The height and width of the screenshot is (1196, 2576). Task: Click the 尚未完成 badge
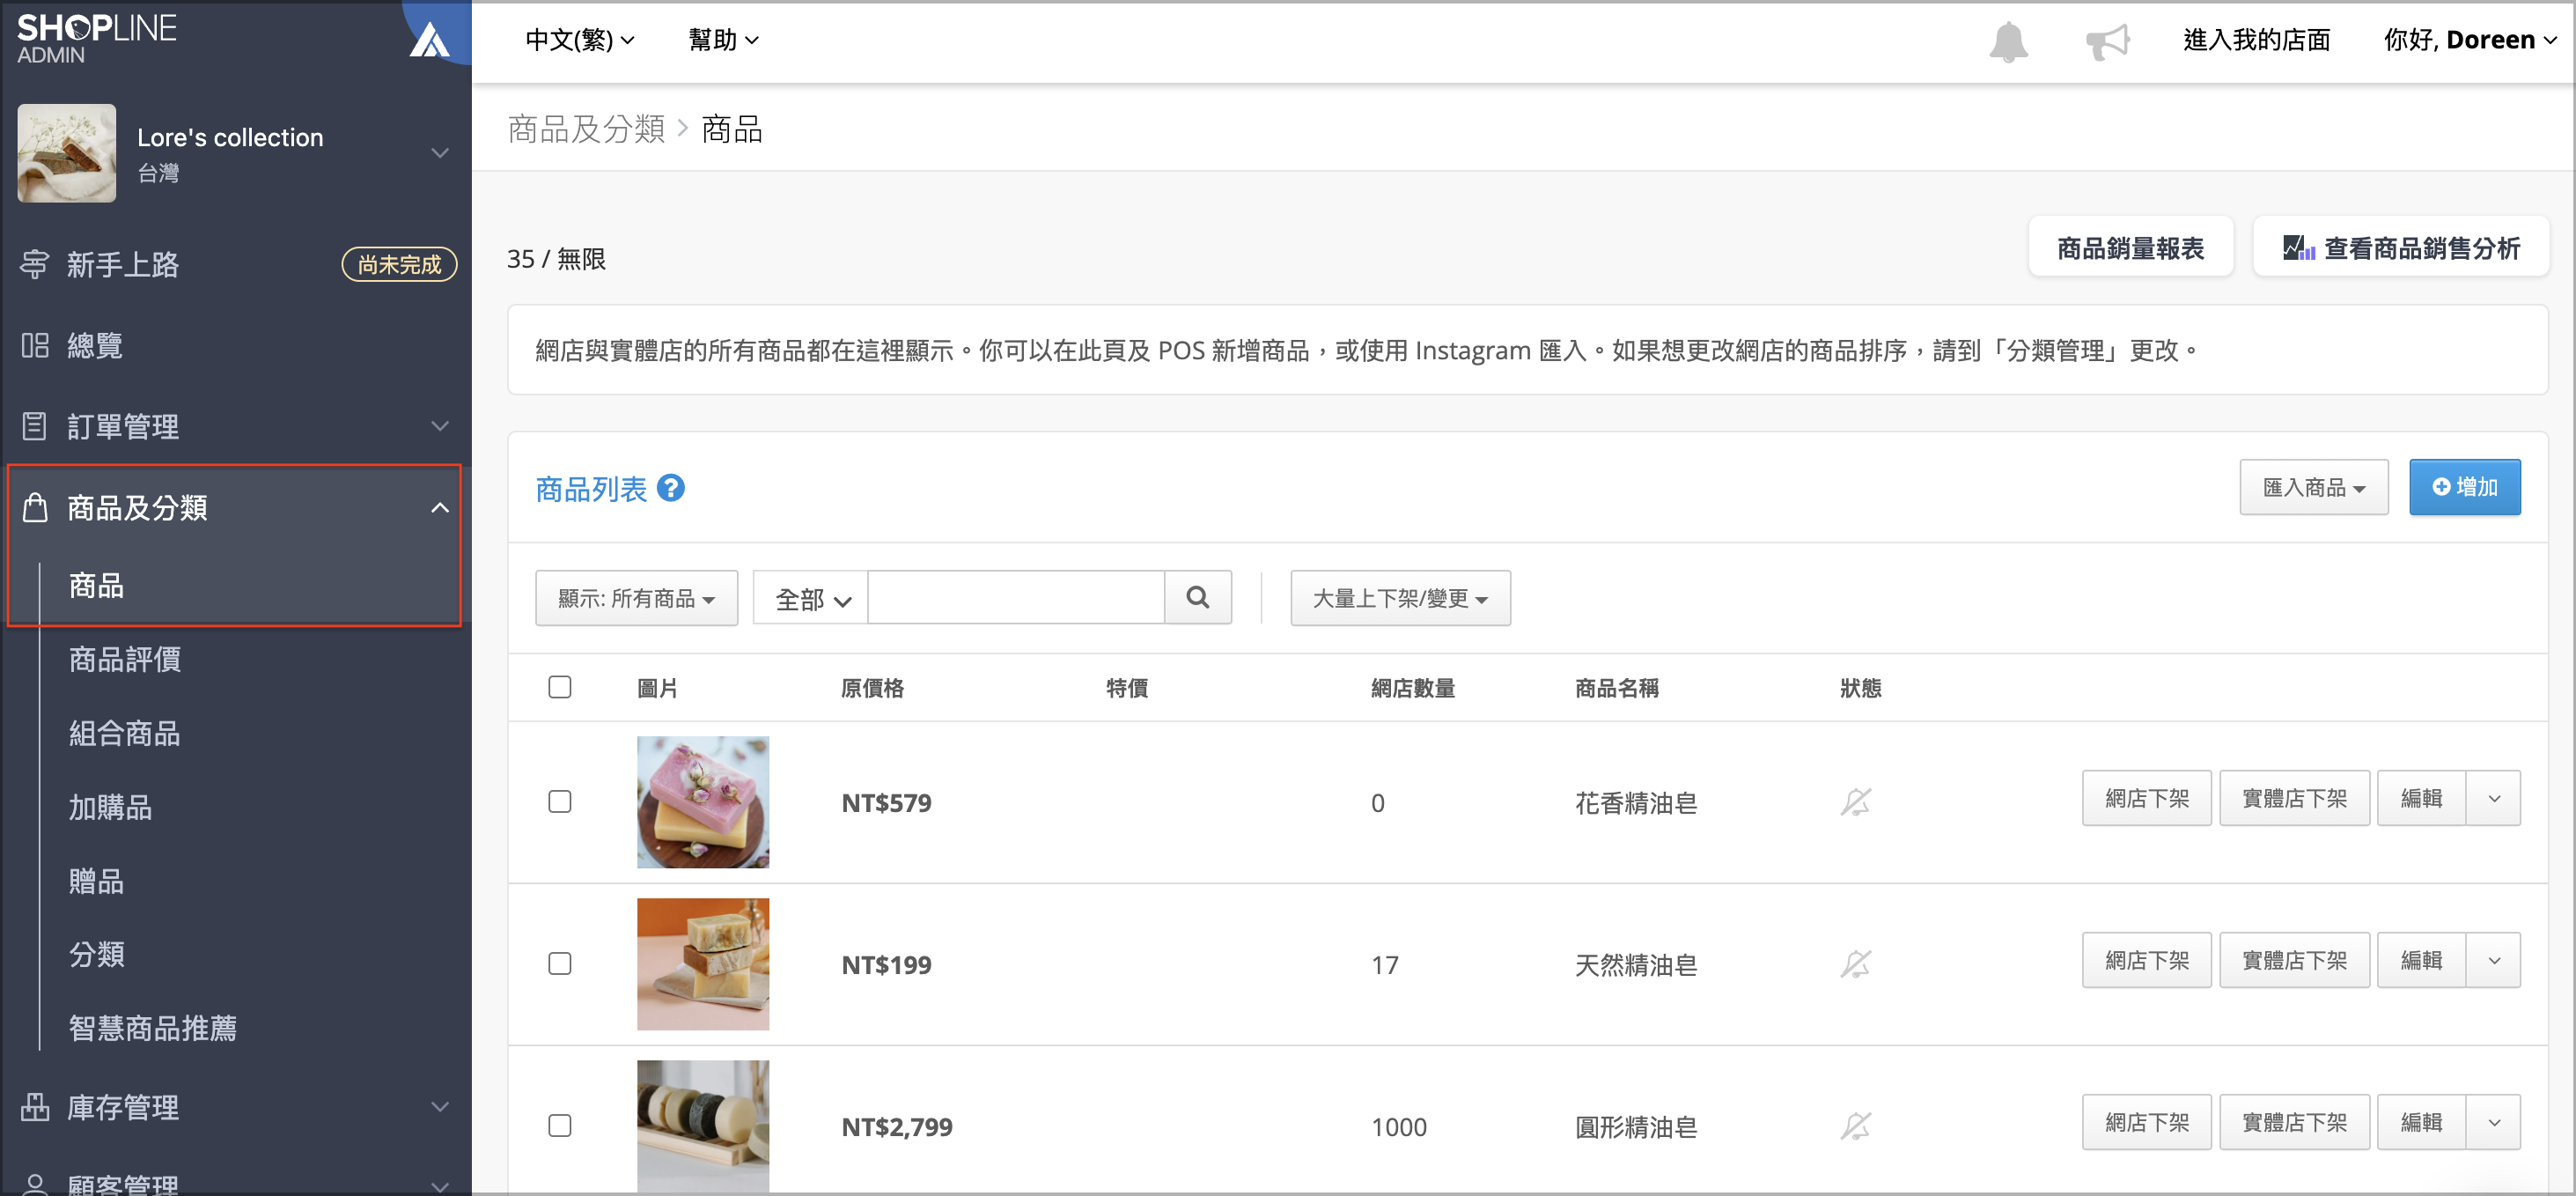pyautogui.click(x=399, y=264)
